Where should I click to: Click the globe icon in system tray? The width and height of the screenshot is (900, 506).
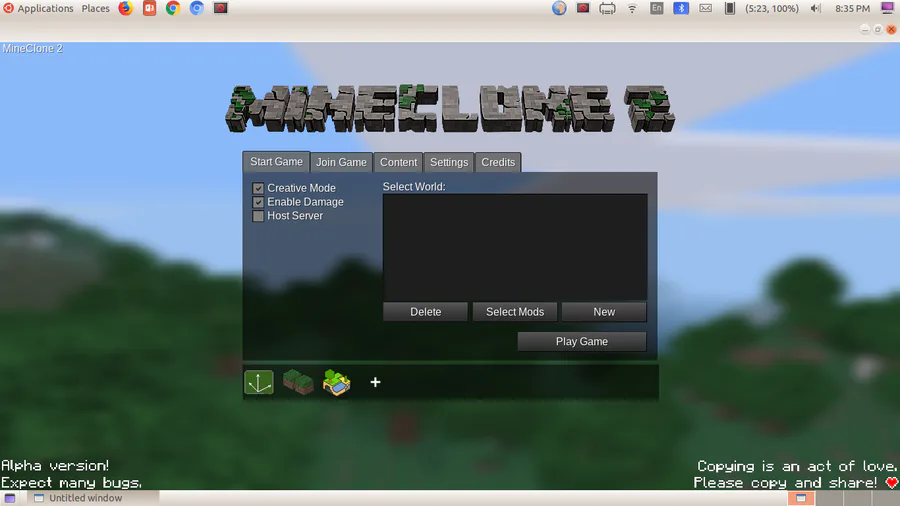pyautogui.click(x=559, y=8)
